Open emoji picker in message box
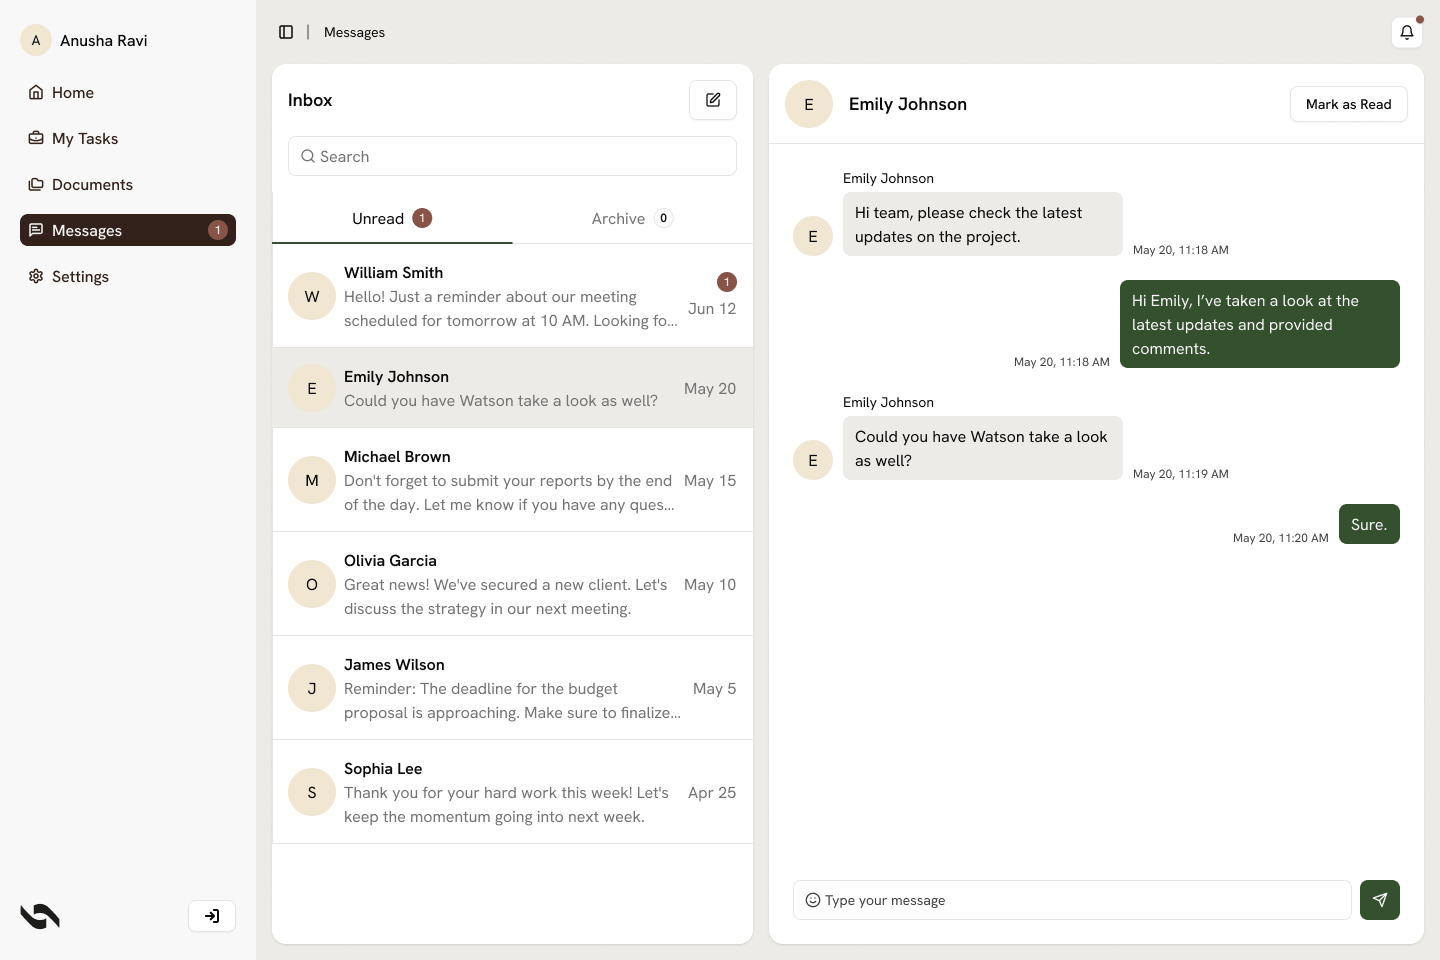Screen dimensions: 1440x960 click(x=813, y=900)
